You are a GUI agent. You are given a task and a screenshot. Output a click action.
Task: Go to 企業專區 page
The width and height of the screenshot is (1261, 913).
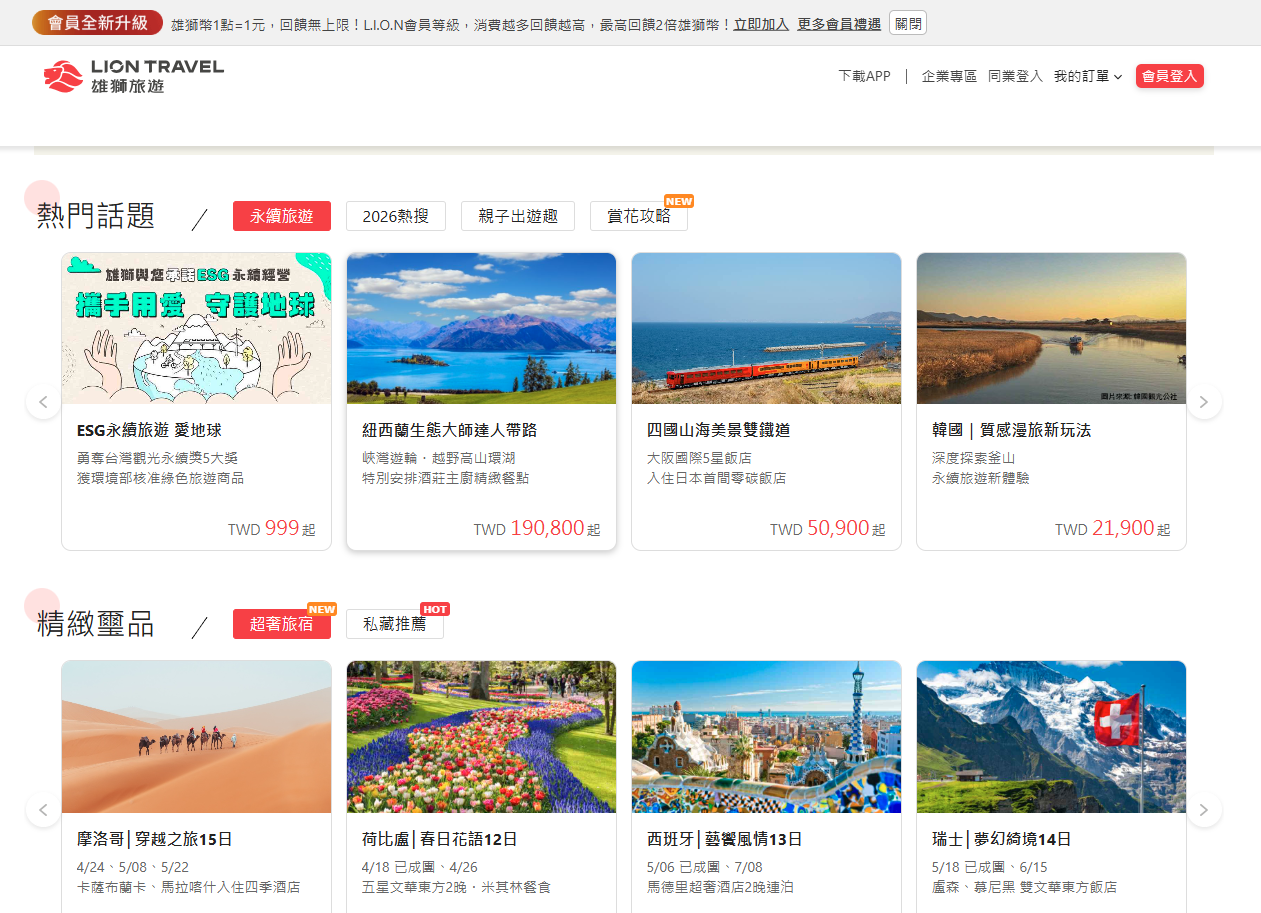(949, 76)
